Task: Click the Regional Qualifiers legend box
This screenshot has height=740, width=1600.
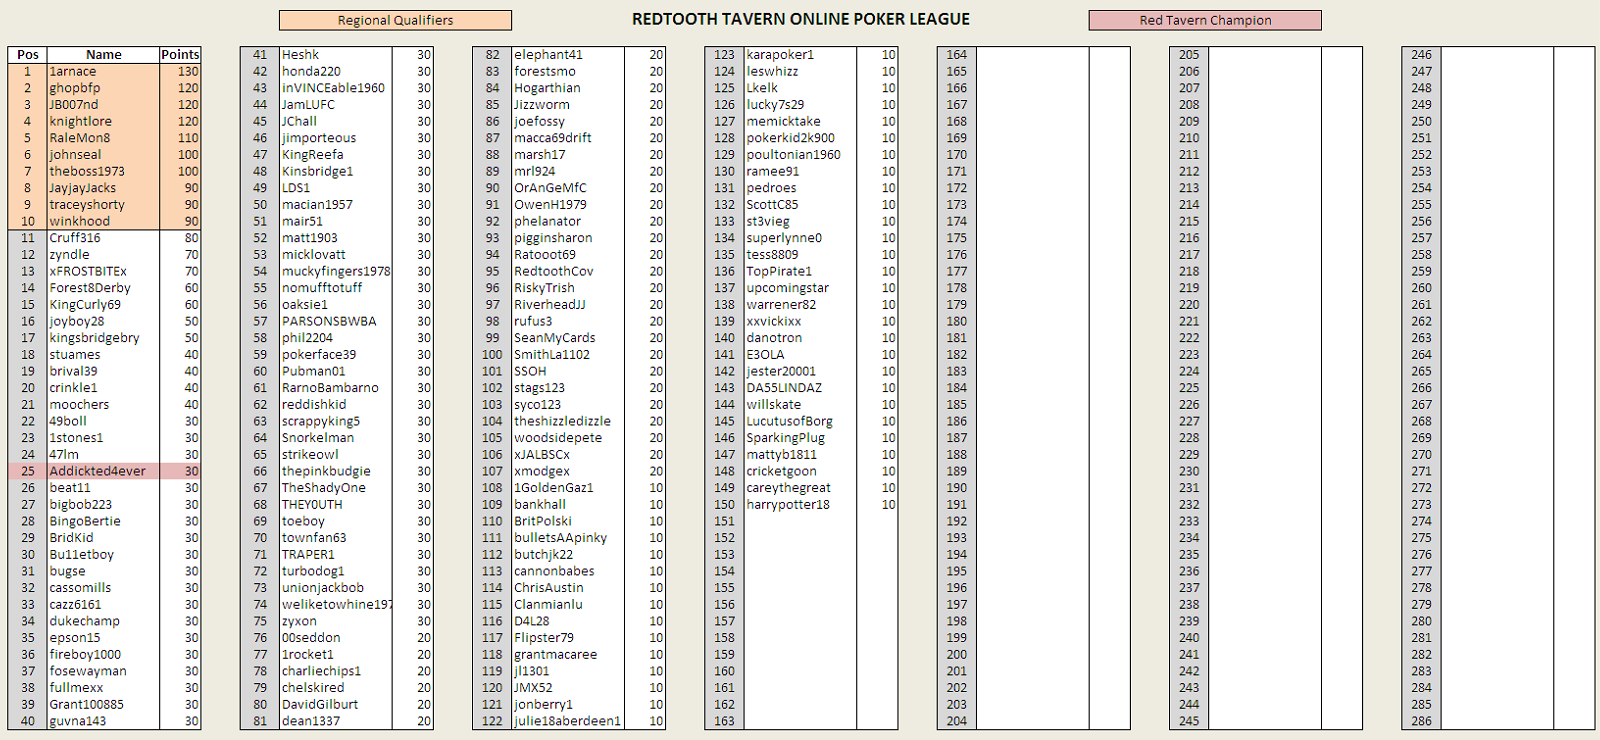Action: [395, 20]
